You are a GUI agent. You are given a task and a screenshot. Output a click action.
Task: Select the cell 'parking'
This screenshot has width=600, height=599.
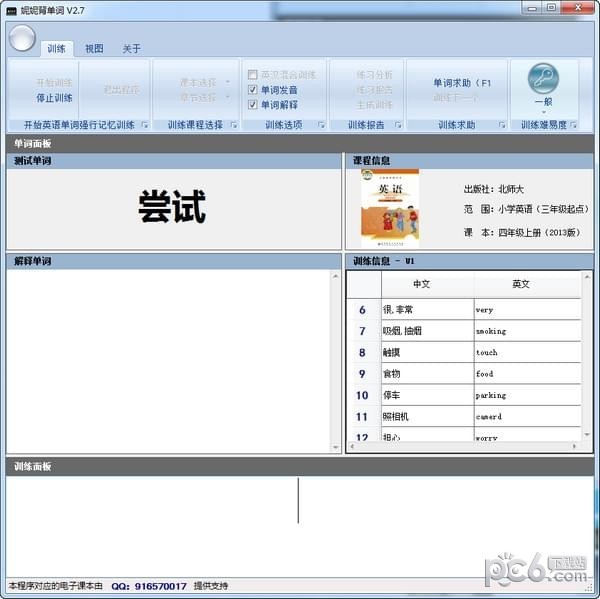tap(528, 395)
